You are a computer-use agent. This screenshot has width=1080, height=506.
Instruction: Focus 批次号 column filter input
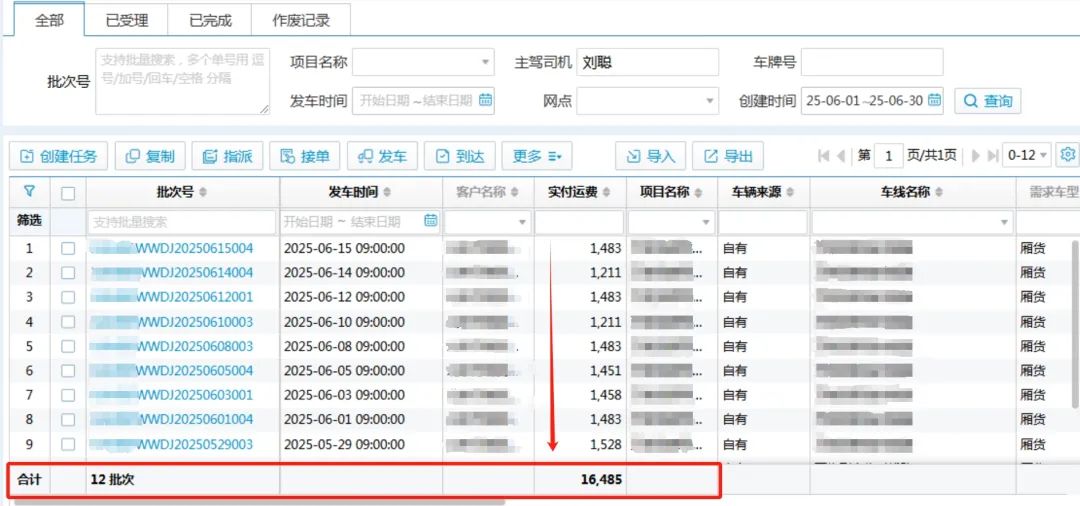[183, 222]
